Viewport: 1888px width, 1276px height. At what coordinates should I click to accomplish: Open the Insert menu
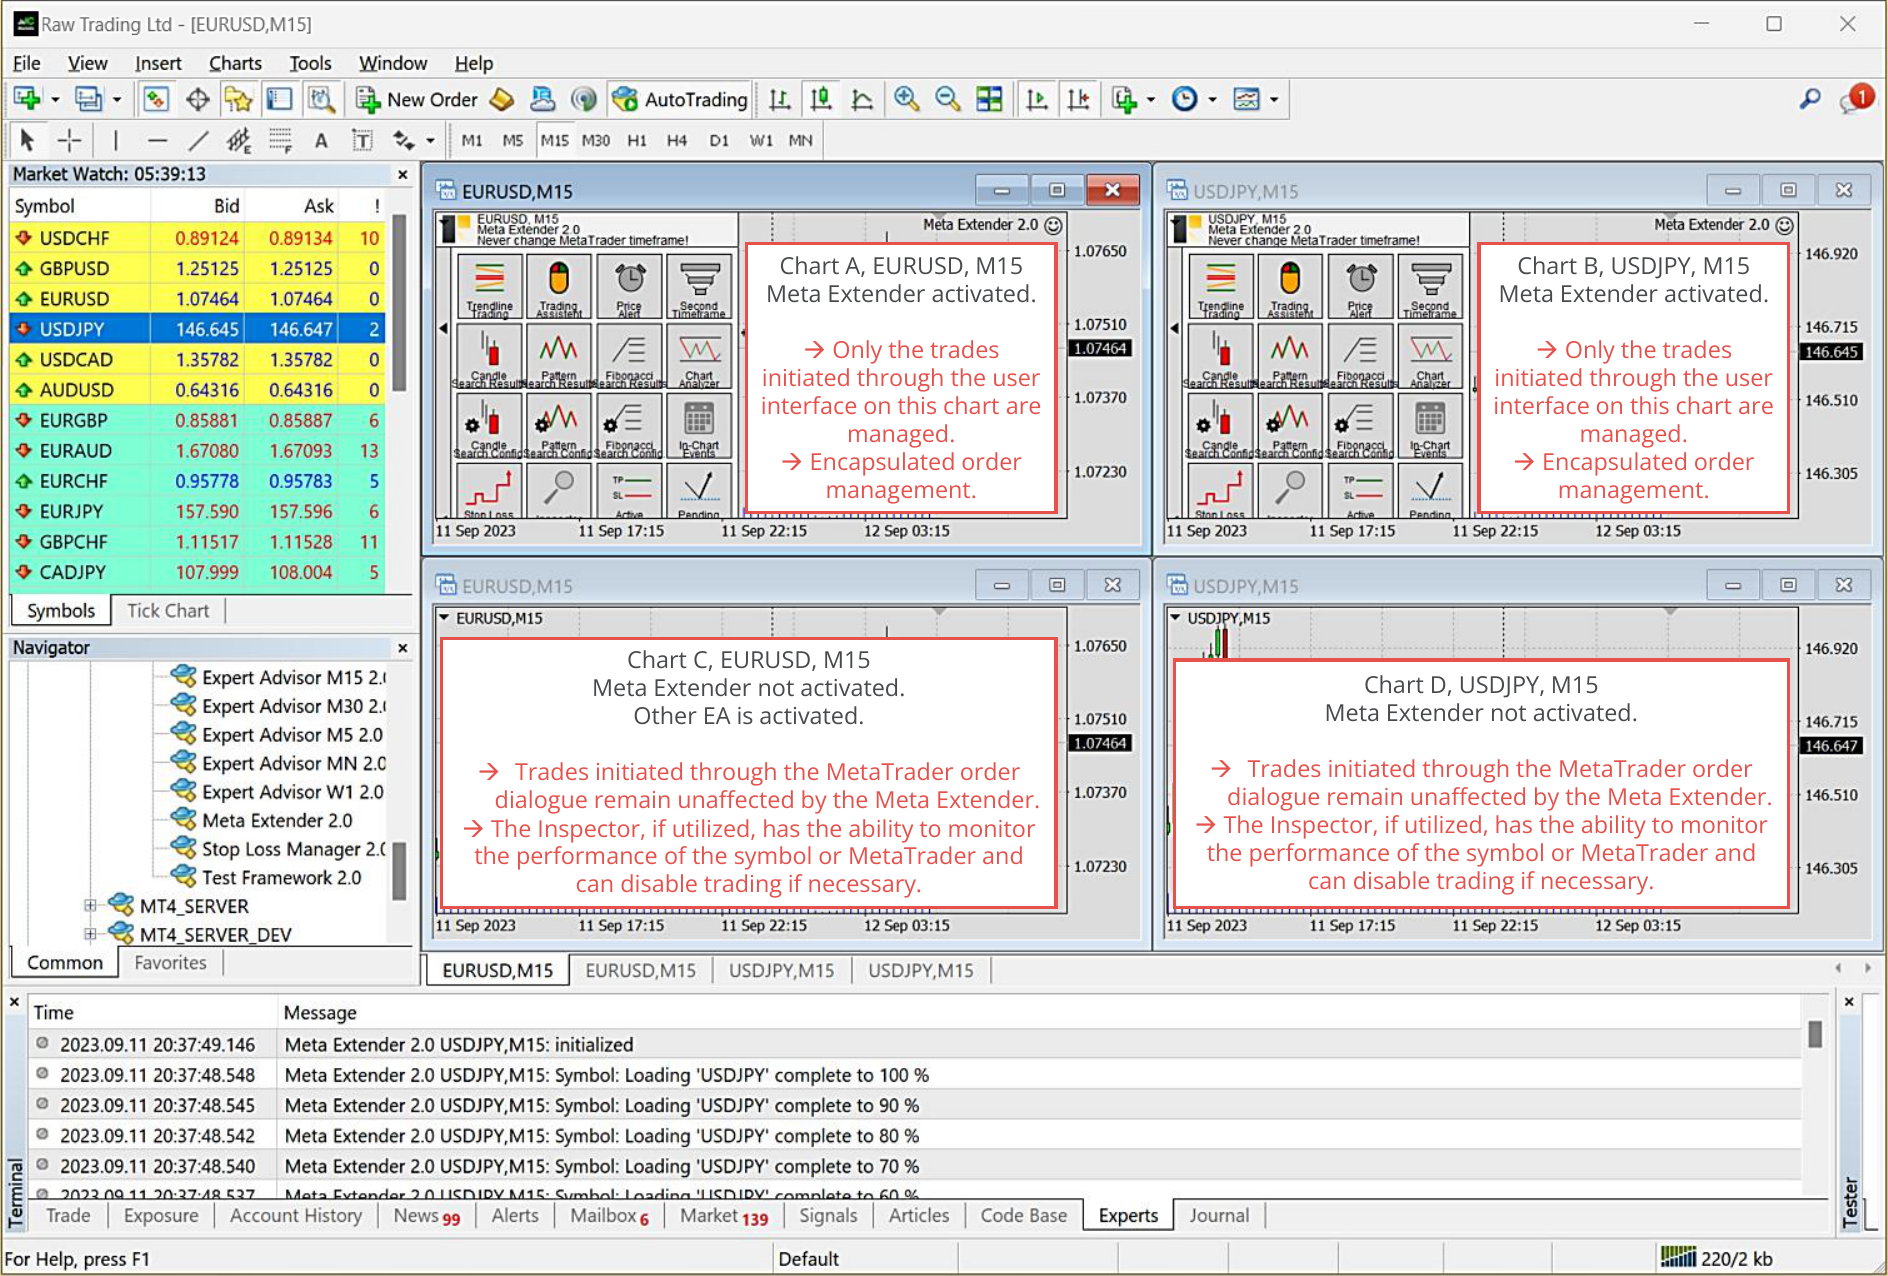pos(158,63)
